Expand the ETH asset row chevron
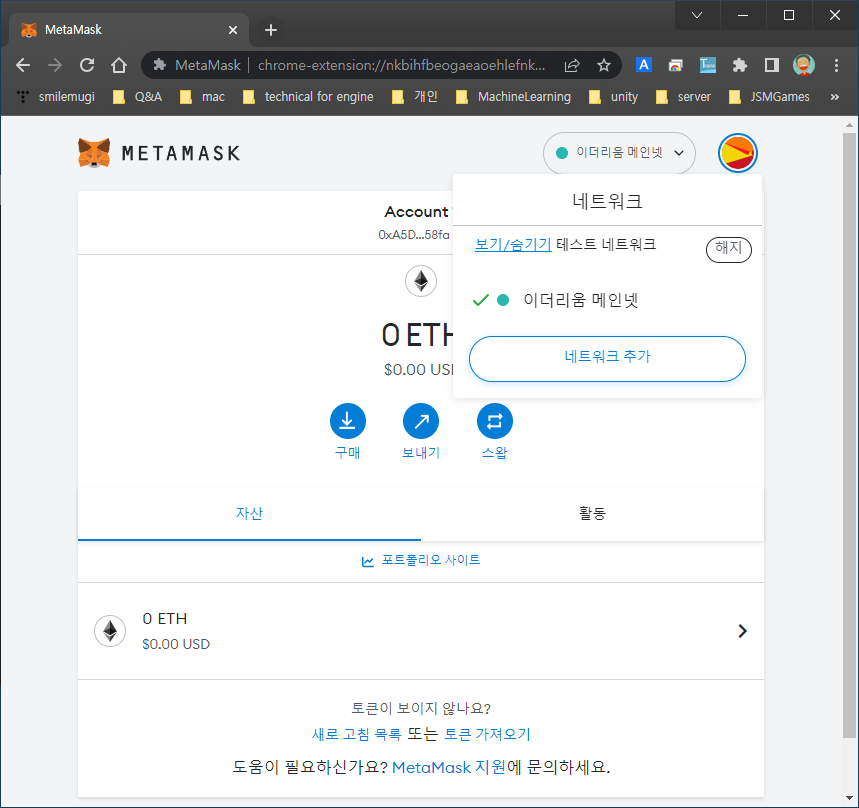859x808 pixels. click(742, 631)
